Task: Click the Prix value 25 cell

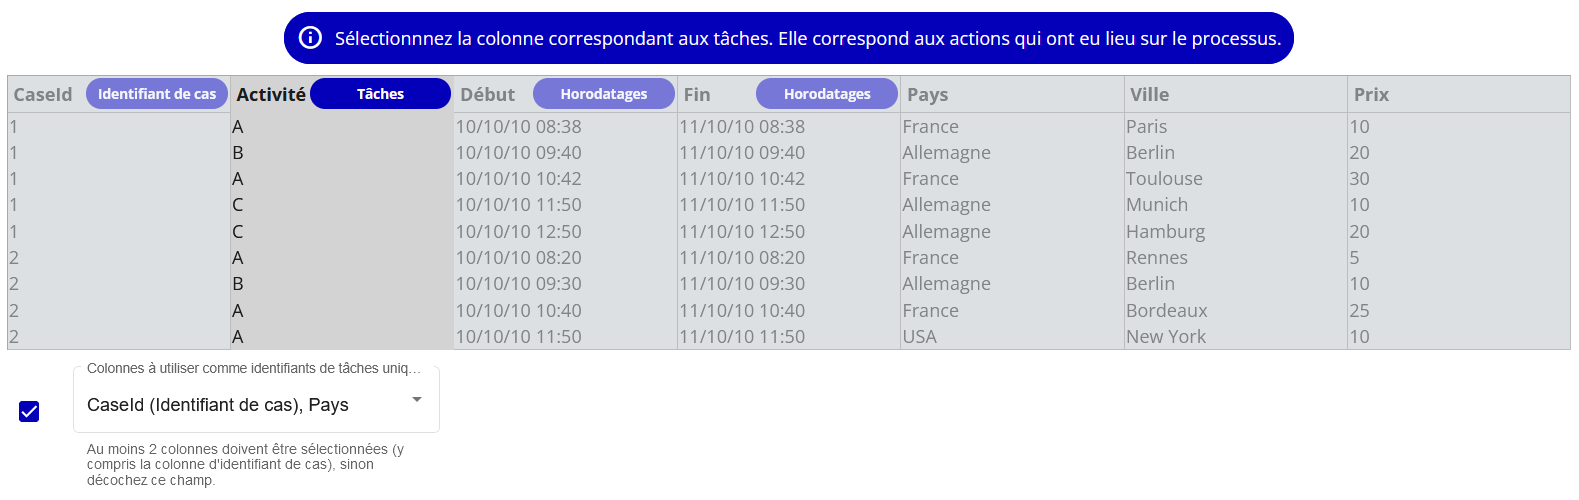Action: (1359, 311)
